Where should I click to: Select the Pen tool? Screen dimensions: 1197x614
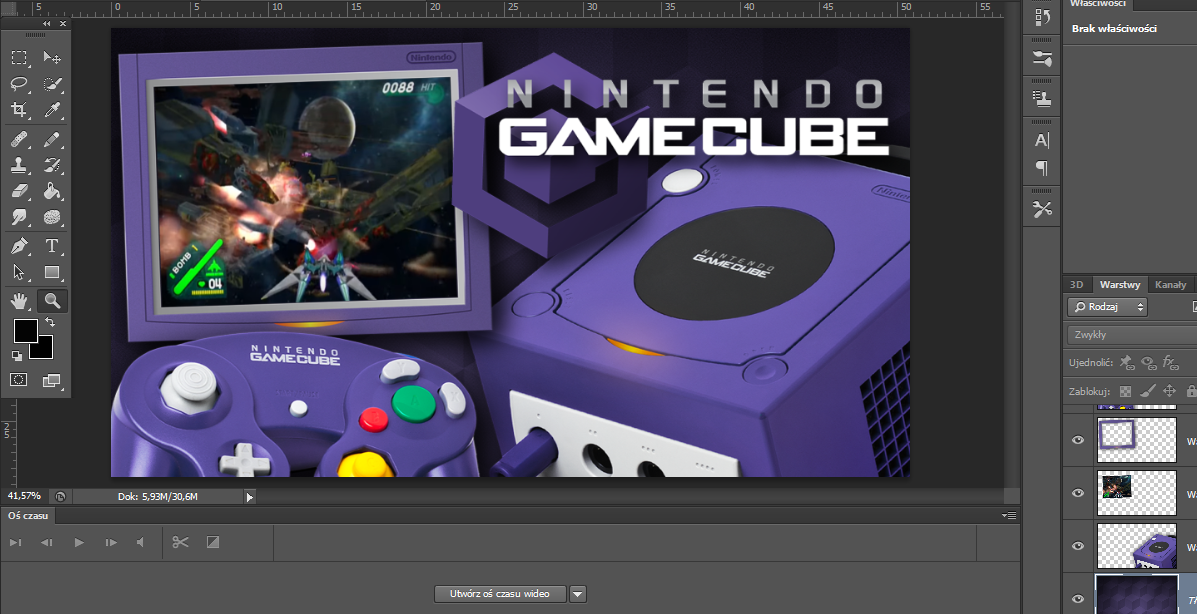[x=19, y=246]
